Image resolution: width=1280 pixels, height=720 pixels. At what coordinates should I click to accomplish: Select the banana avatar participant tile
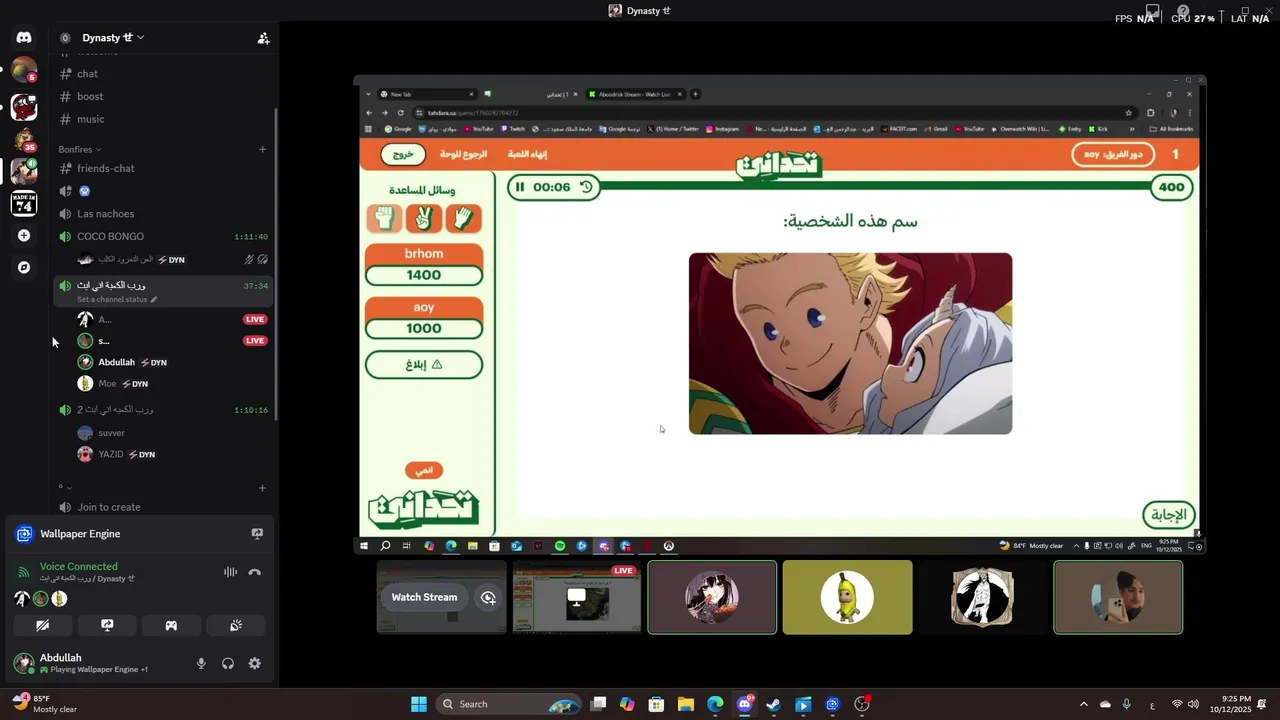pyautogui.click(x=847, y=597)
